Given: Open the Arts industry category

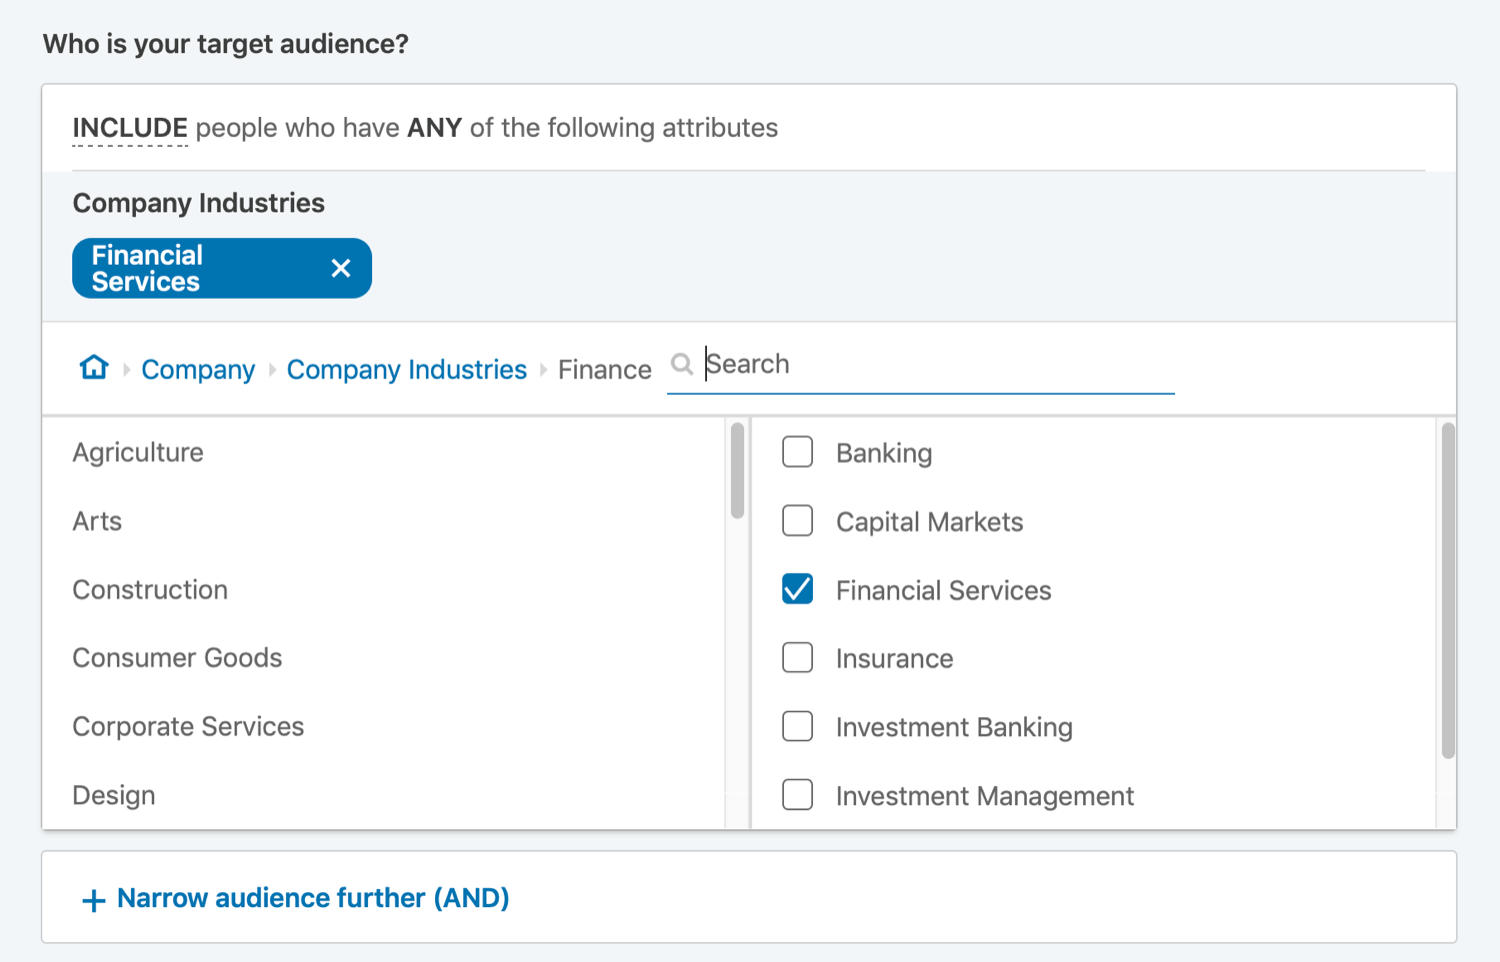Looking at the screenshot, I should tap(97, 522).
